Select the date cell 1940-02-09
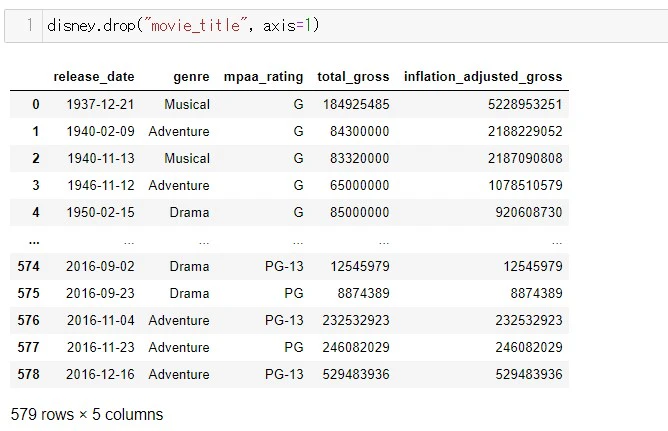The width and height of the screenshot is (668, 431). (x=100, y=131)
